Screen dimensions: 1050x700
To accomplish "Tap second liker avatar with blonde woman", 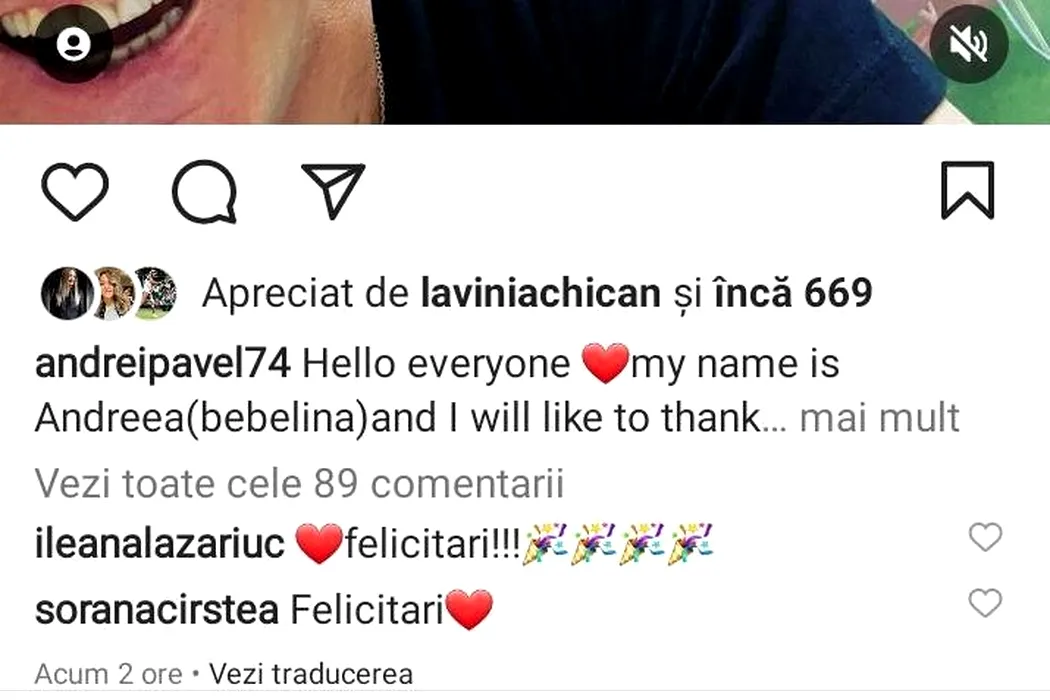I will 112,293.
